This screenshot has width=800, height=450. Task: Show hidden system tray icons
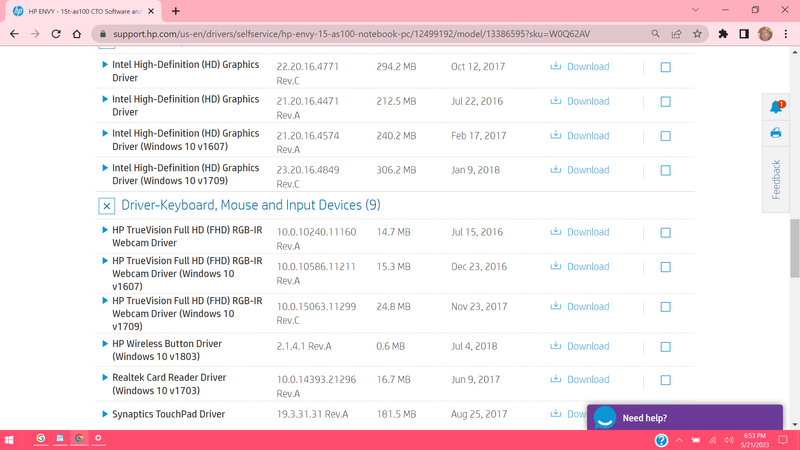click(679, 440)
